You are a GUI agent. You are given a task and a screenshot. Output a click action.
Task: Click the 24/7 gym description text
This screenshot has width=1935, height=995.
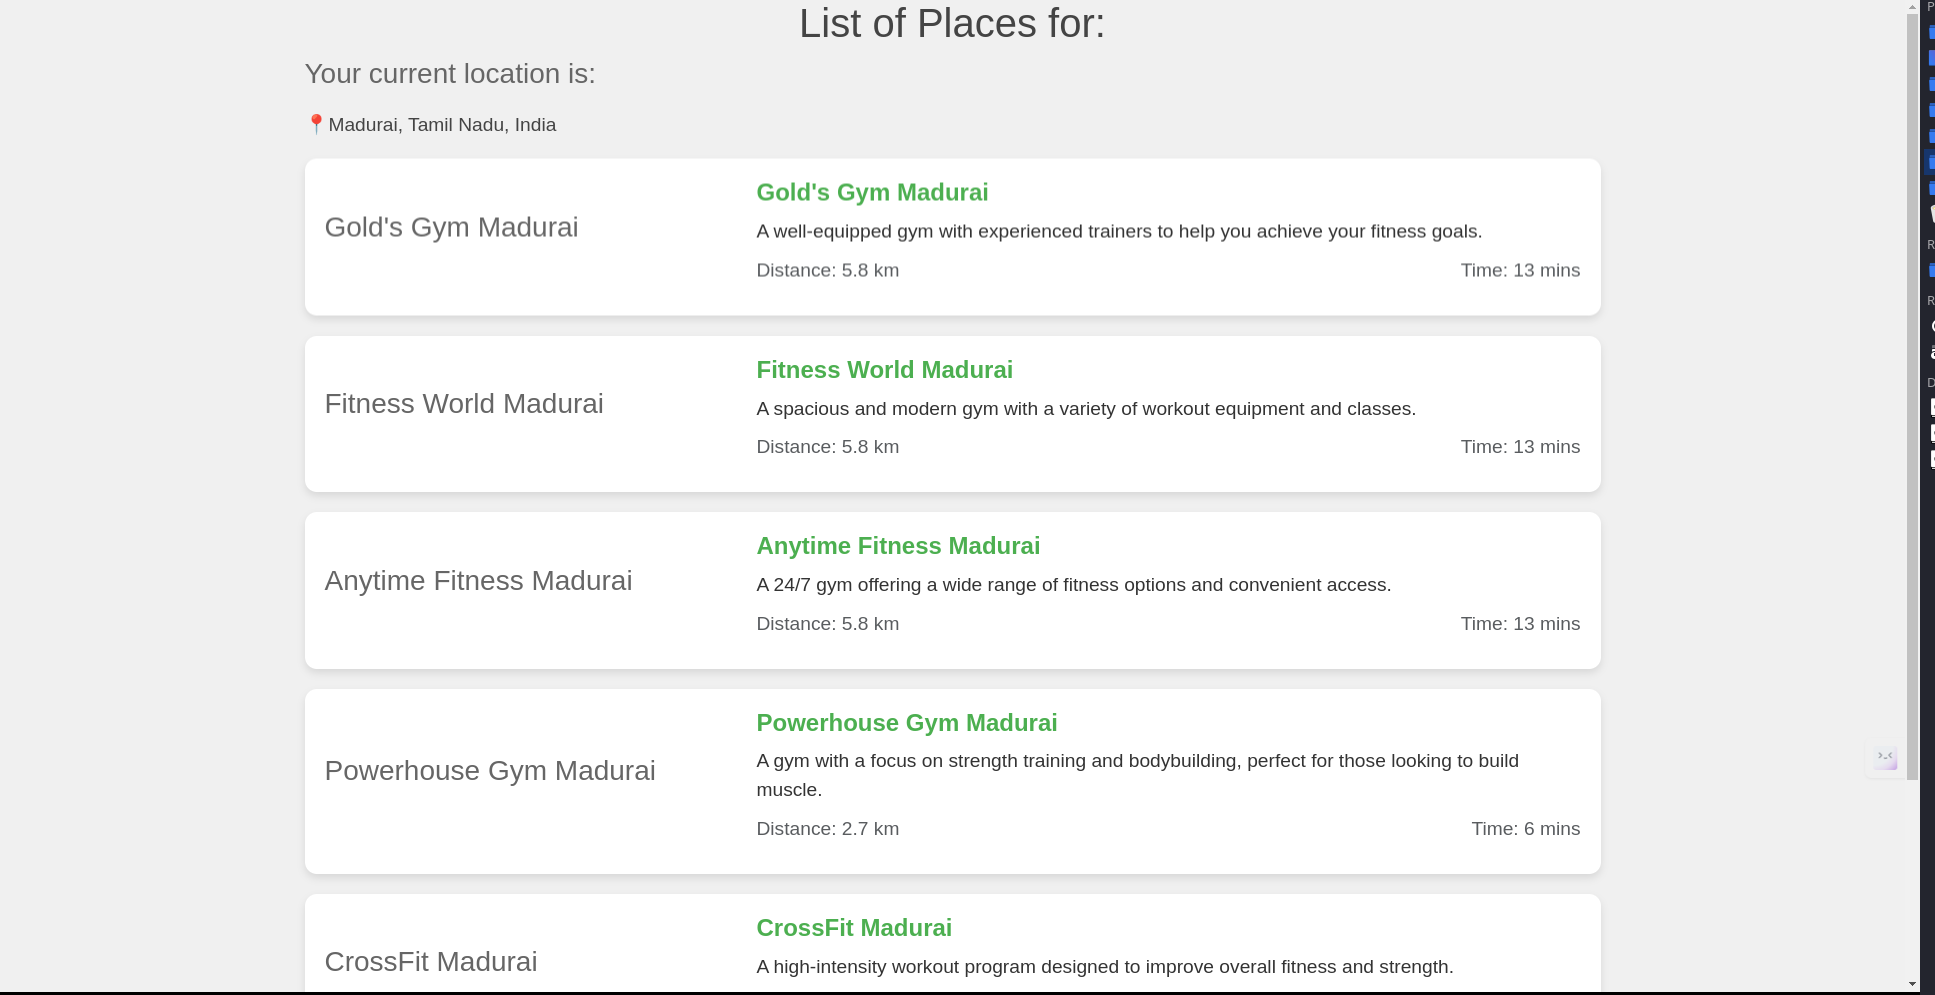pos(1073,585)
